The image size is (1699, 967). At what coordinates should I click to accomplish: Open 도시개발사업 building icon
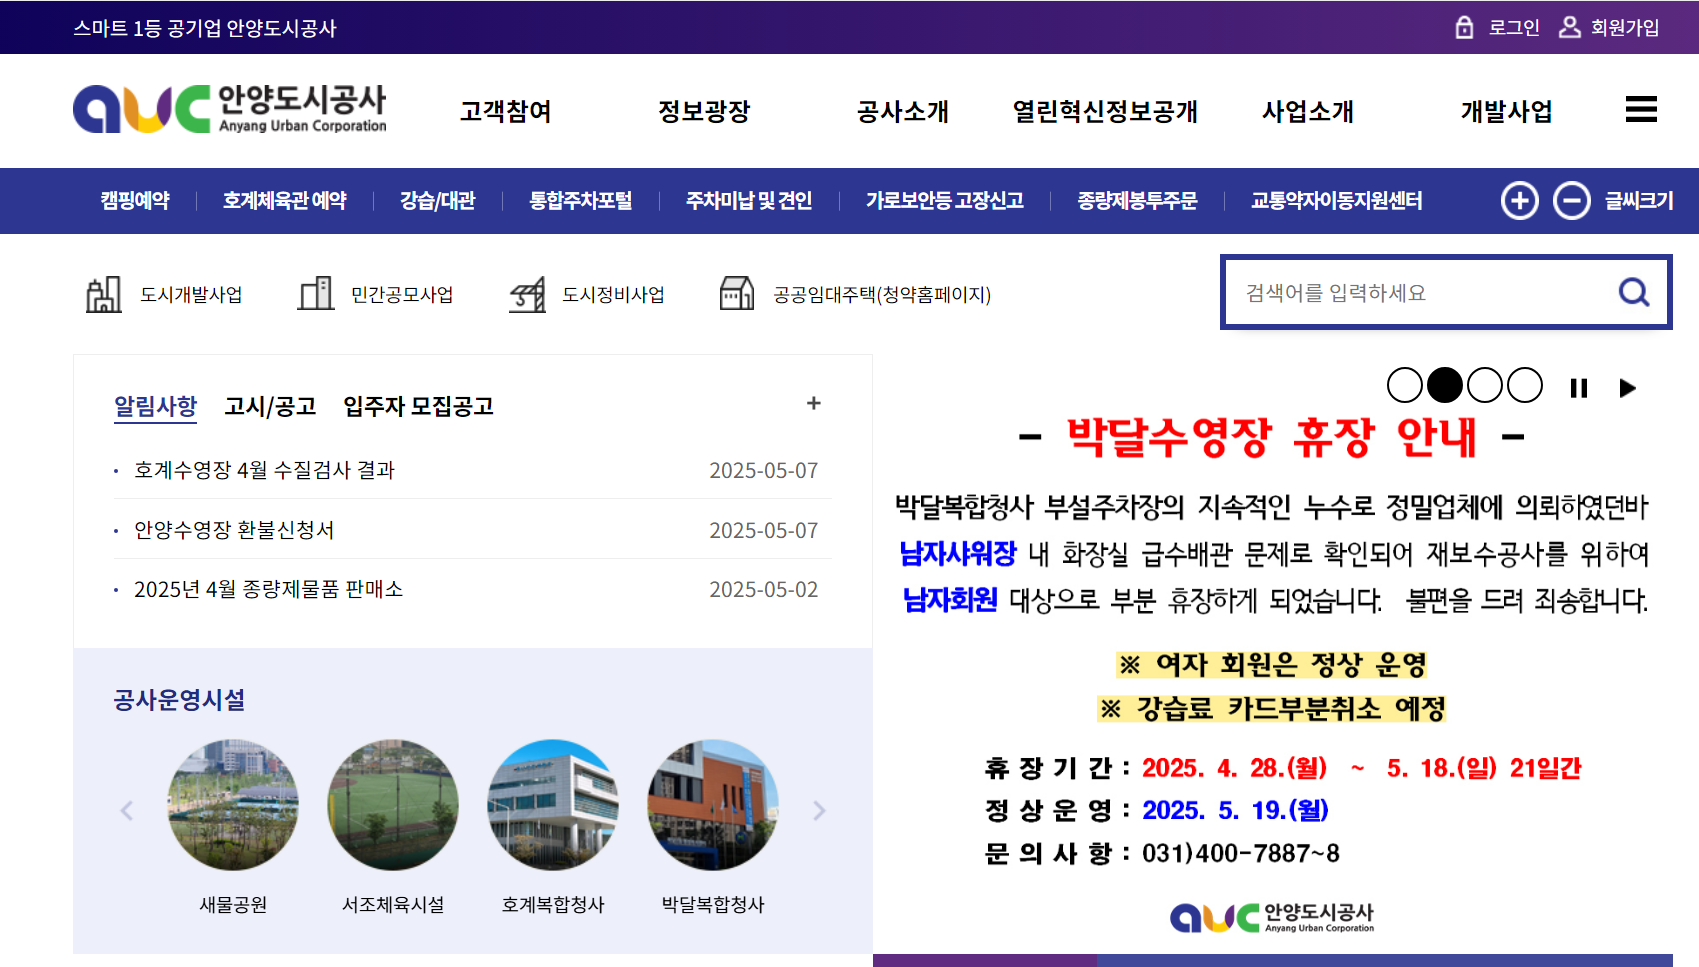pos(104,294)
